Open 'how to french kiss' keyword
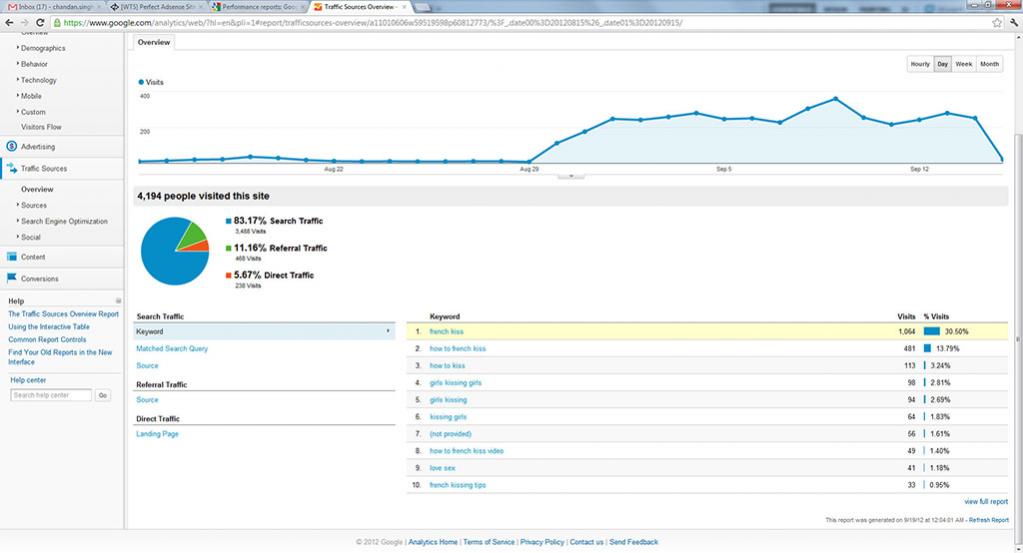 (457, 349)
